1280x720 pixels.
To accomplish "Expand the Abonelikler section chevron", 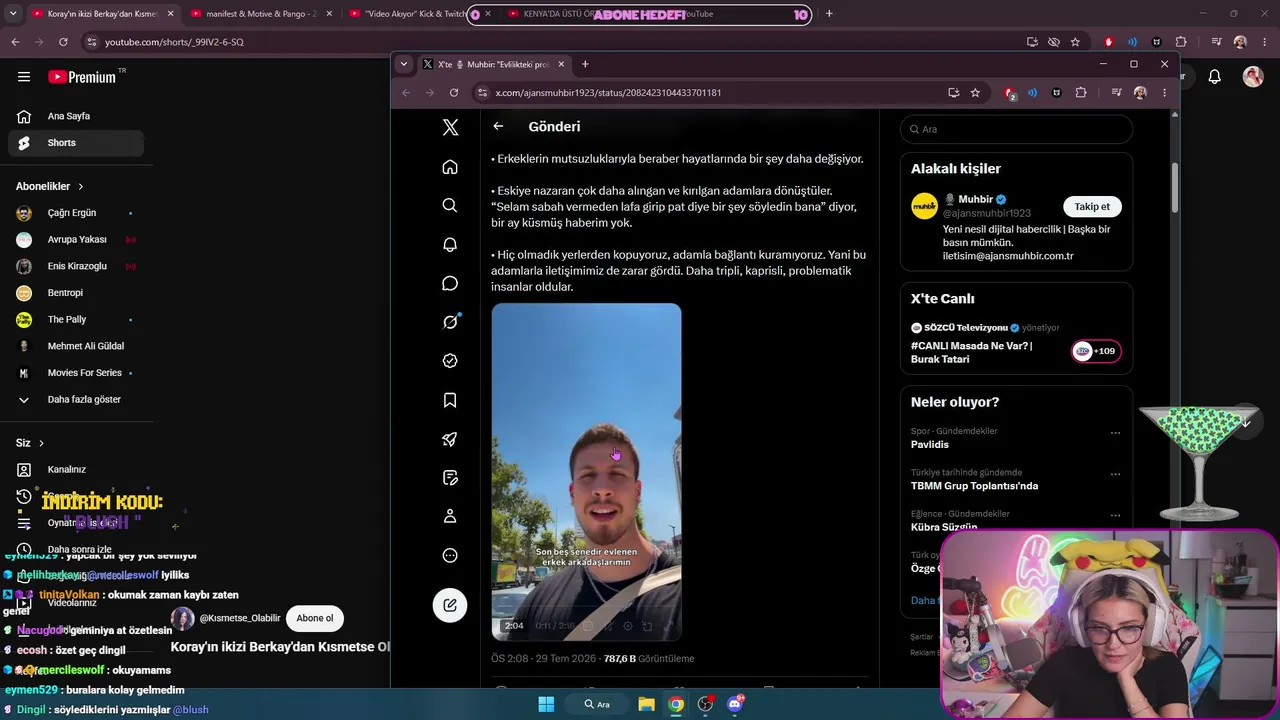I will [81, 186].
